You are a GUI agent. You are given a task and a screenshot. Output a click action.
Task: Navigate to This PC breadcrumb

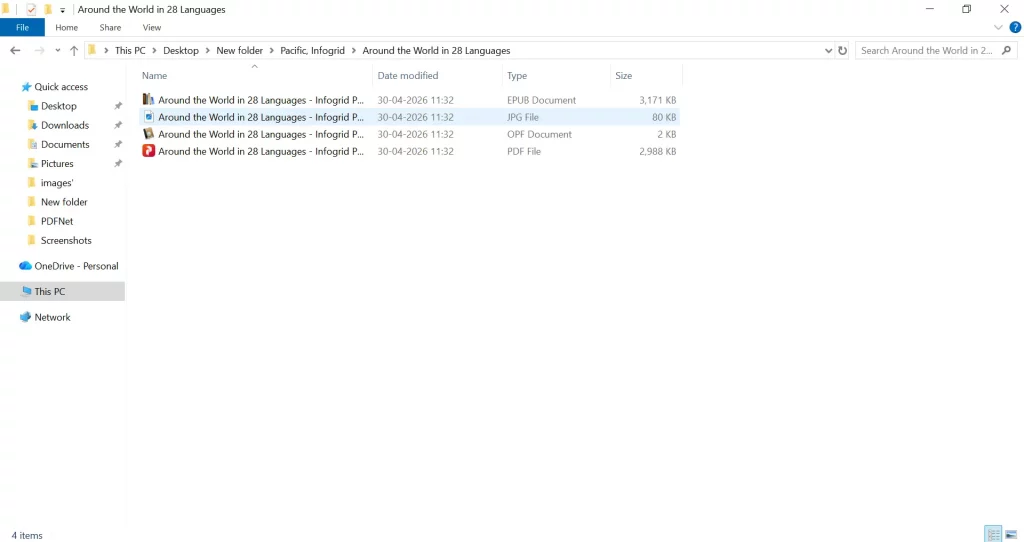(x=130, y=50)
